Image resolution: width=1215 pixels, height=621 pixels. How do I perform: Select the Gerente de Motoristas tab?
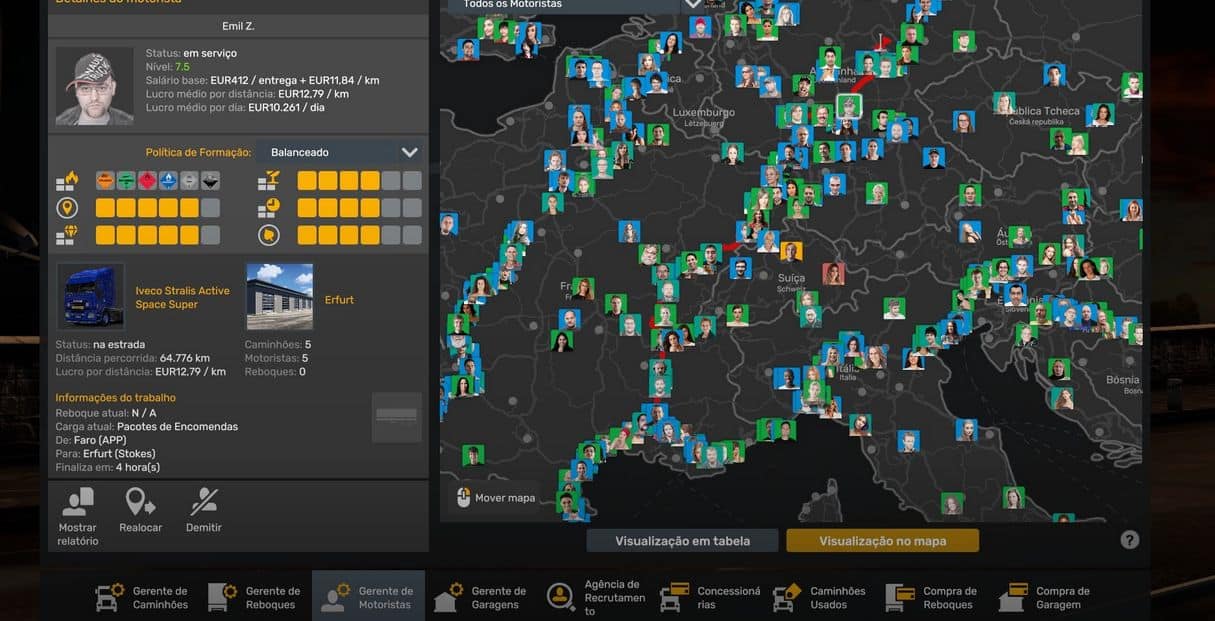[x=368, y=597]
